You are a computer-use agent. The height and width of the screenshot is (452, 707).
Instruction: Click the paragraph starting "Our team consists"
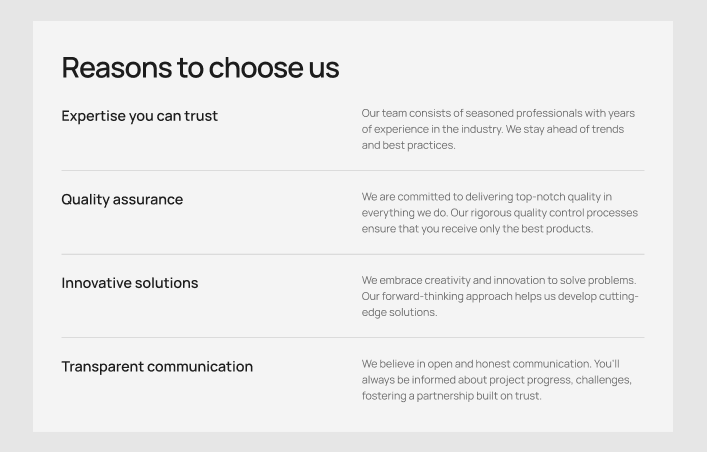coord(498,129)
